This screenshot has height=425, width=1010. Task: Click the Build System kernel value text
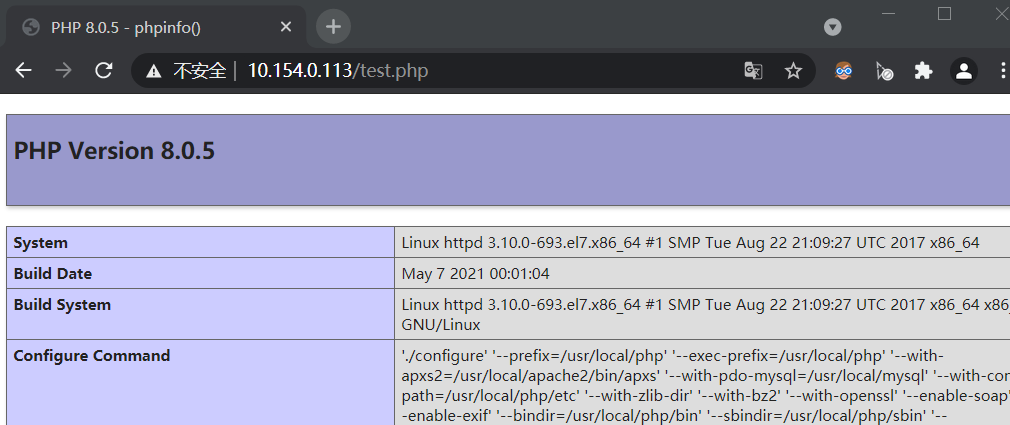[x=705, y=314]
